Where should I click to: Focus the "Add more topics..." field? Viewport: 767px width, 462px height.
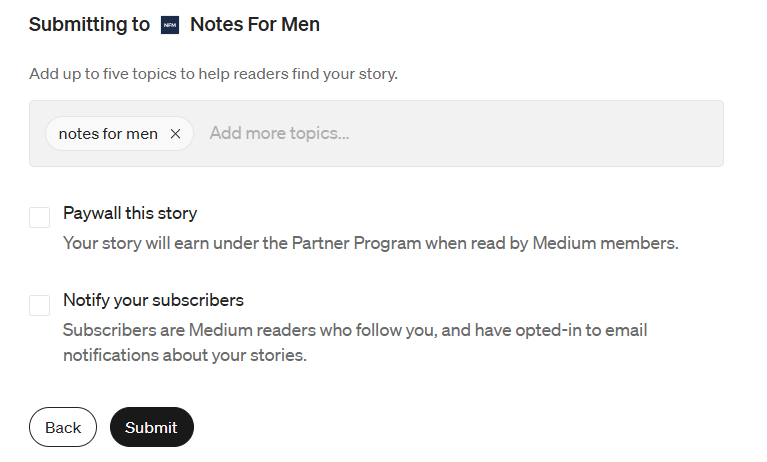pyautogui.click(x=279, y=133)
